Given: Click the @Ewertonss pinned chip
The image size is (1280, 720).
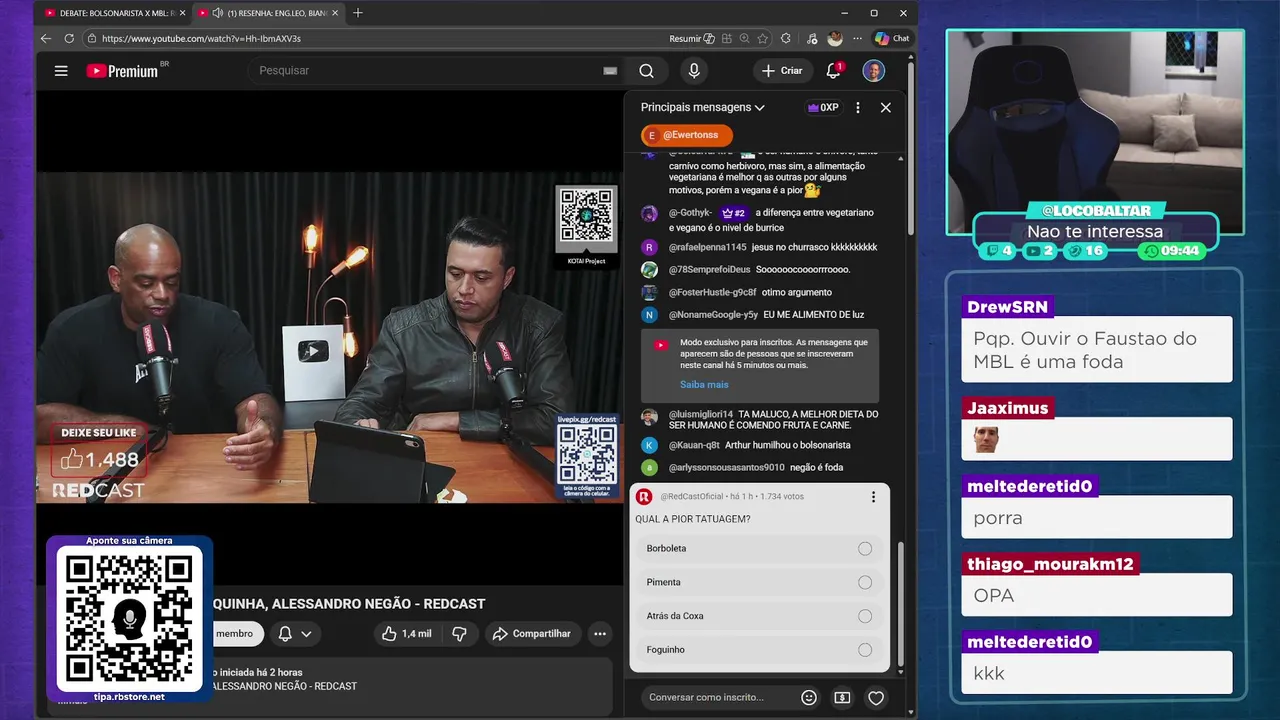Looking at the screenshot, I should (x=687, y=135).
